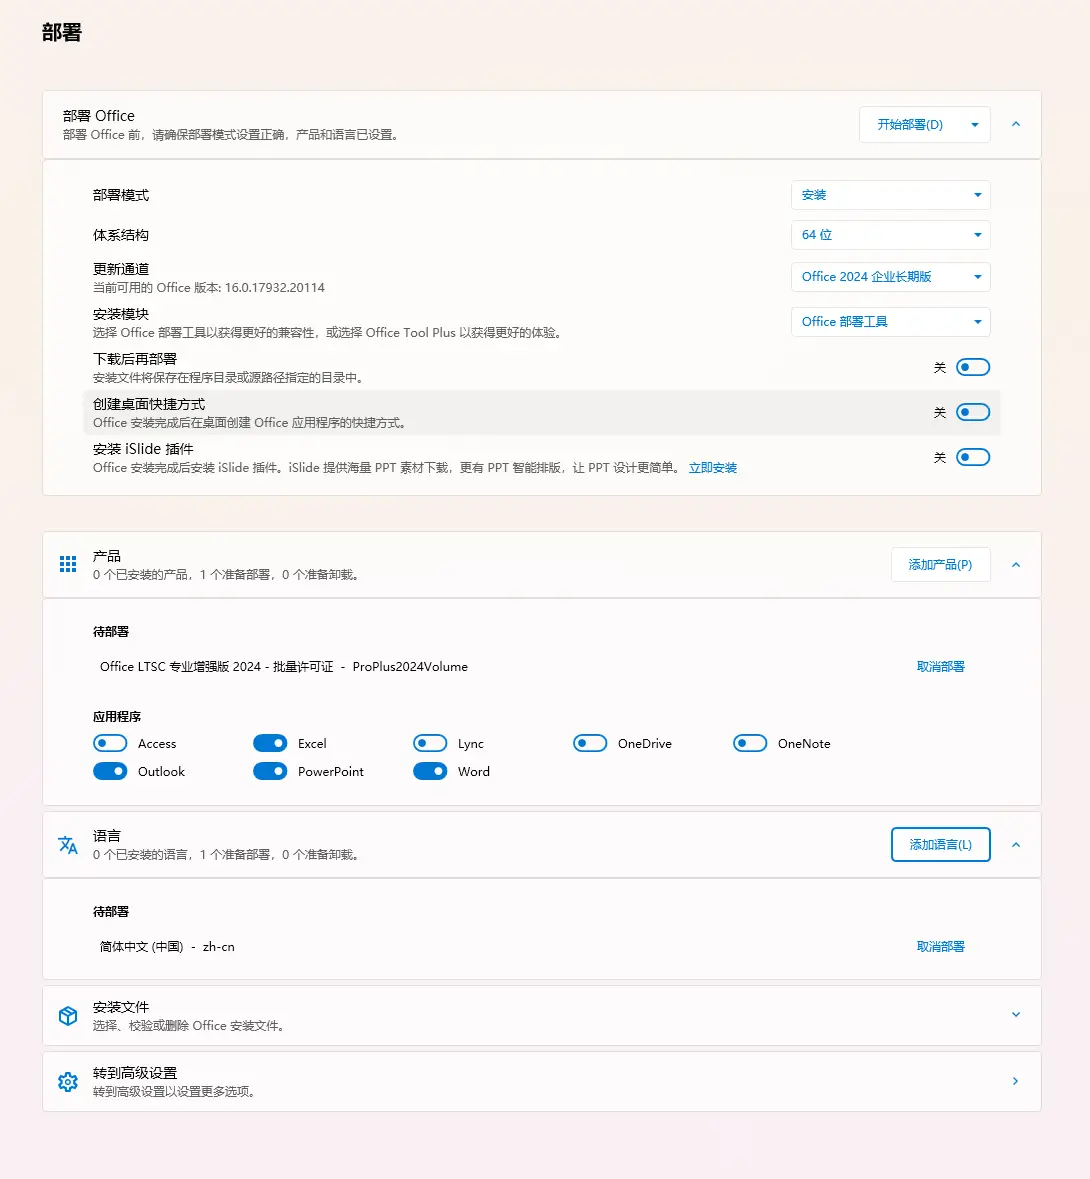Open the 立即安装 link for iSlide
This screenshot has width=1090, height=1179.
click(x=712, y=466)
